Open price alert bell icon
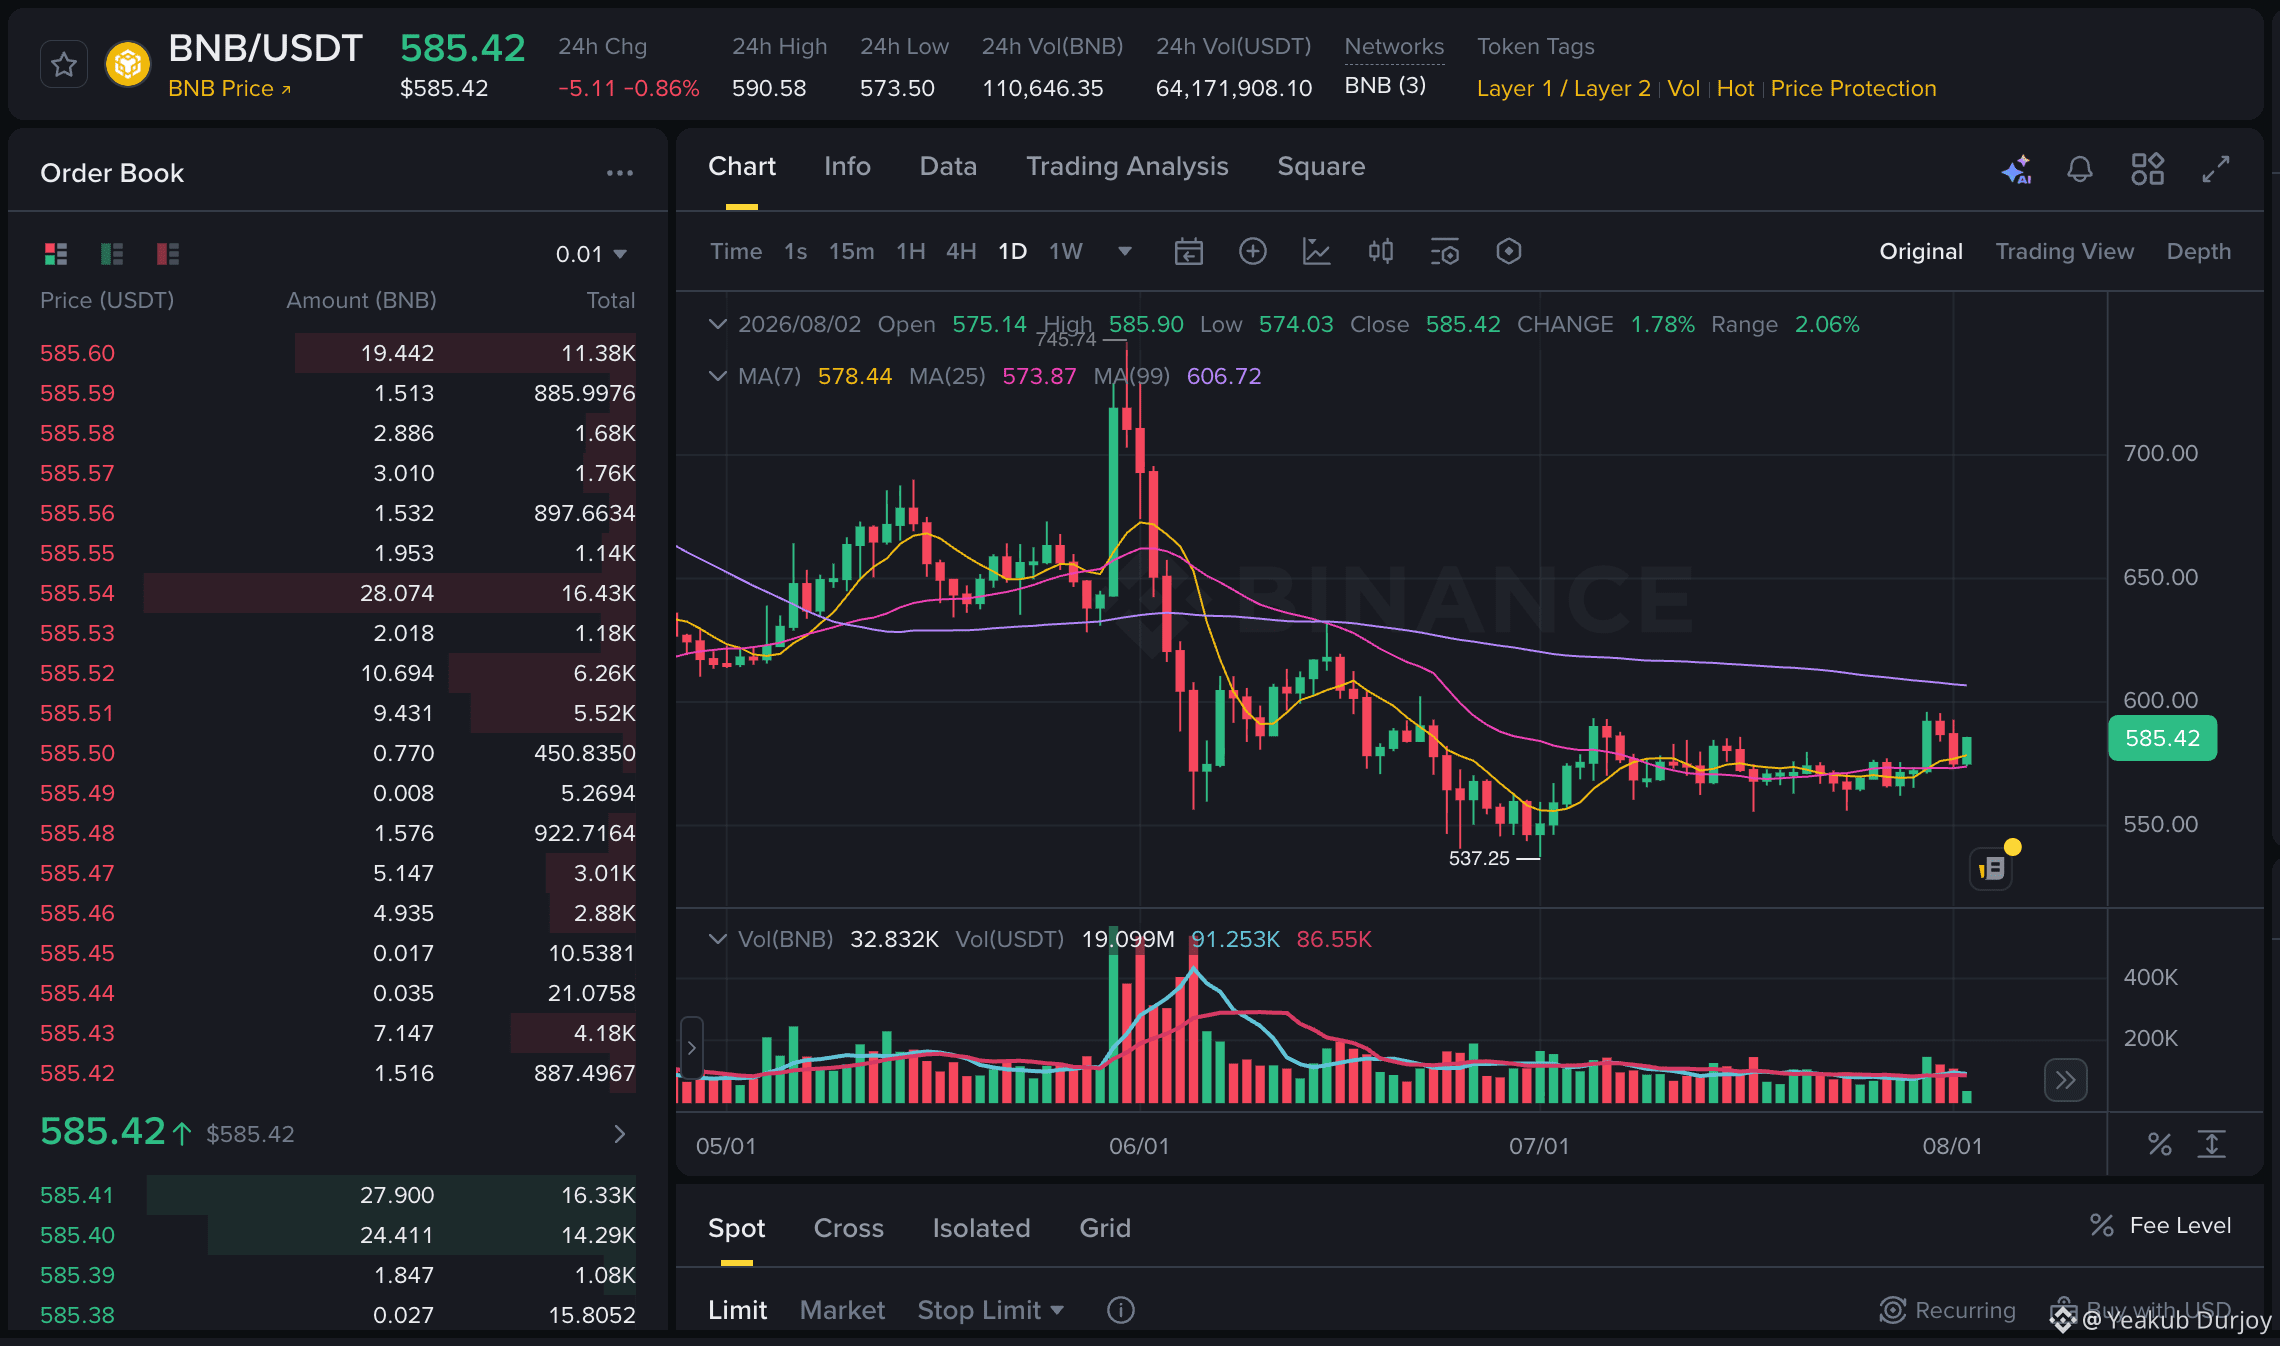The image size is (2280, 1346). click(x=2080, y=169)
